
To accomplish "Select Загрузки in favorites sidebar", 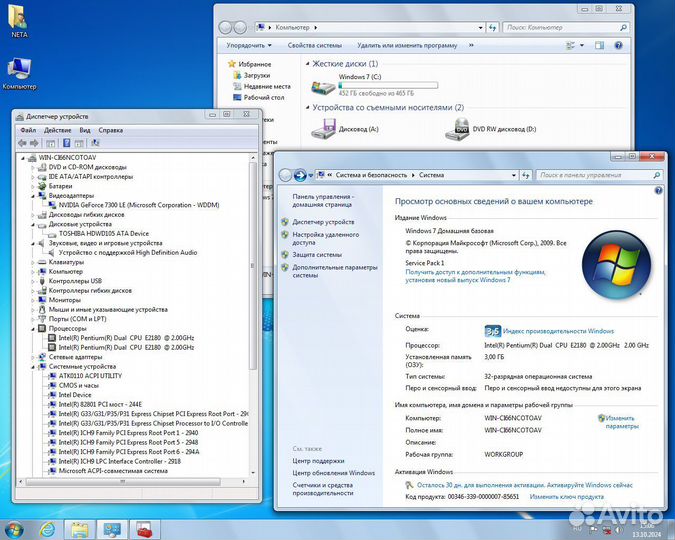I will (x=257, y=75).
